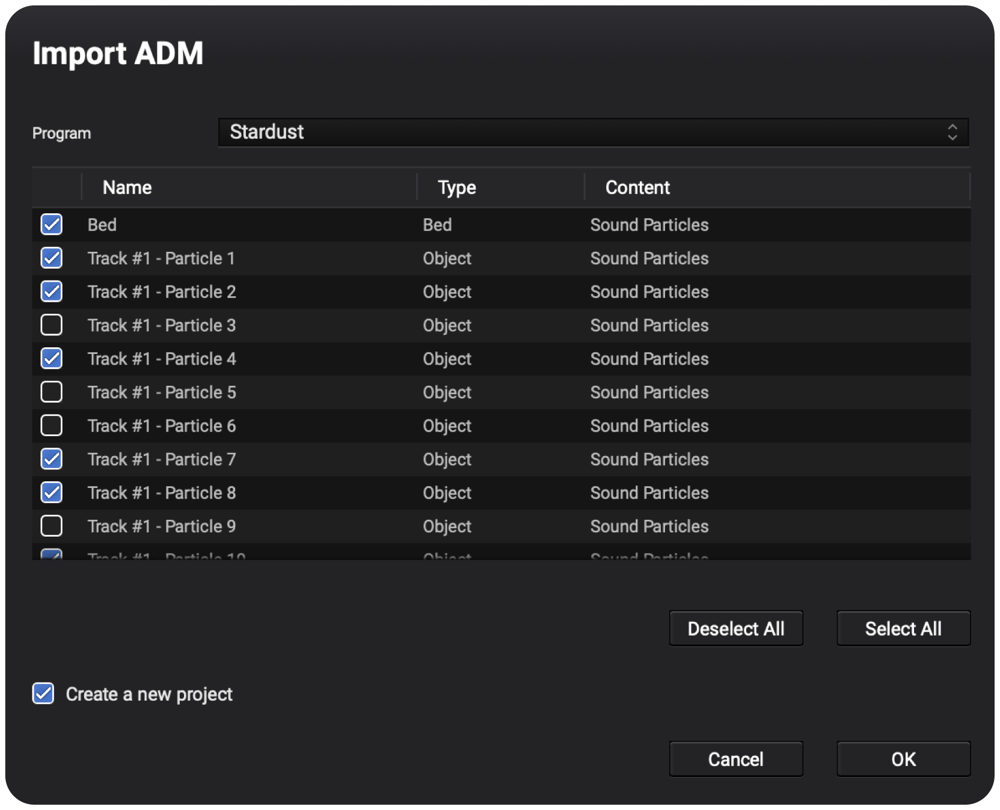Sort list by Name column header
The width and height of the screenshot is (1000, 810).
(x=127, y=187)
